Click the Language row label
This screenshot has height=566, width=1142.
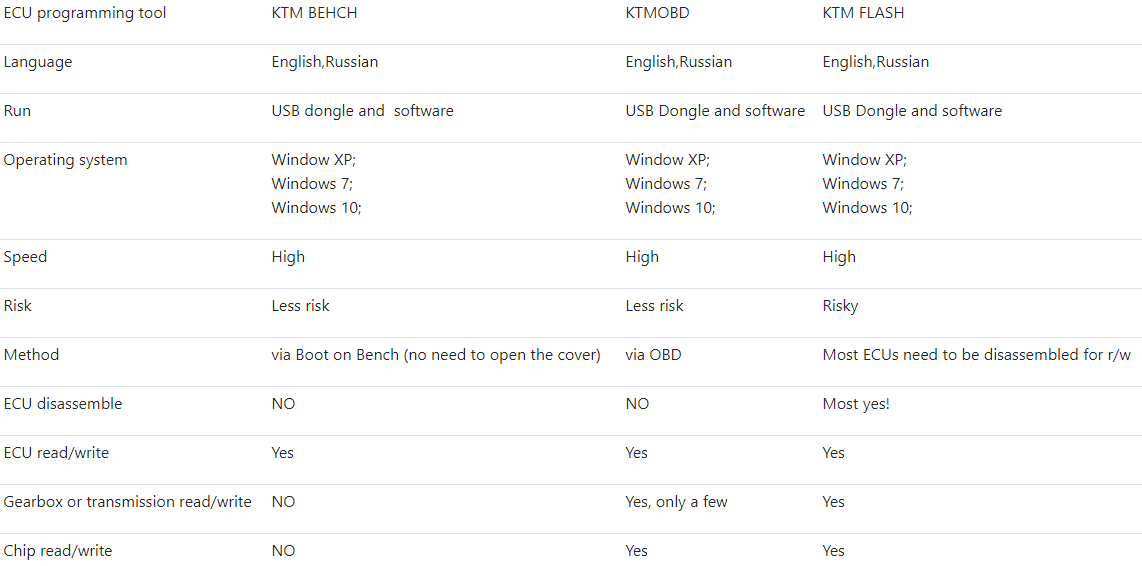pos(38,62)
